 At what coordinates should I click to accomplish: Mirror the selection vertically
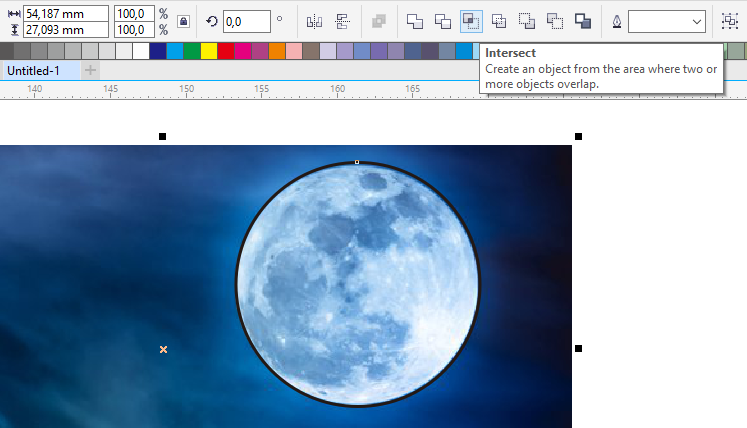(x=342, y=21)
